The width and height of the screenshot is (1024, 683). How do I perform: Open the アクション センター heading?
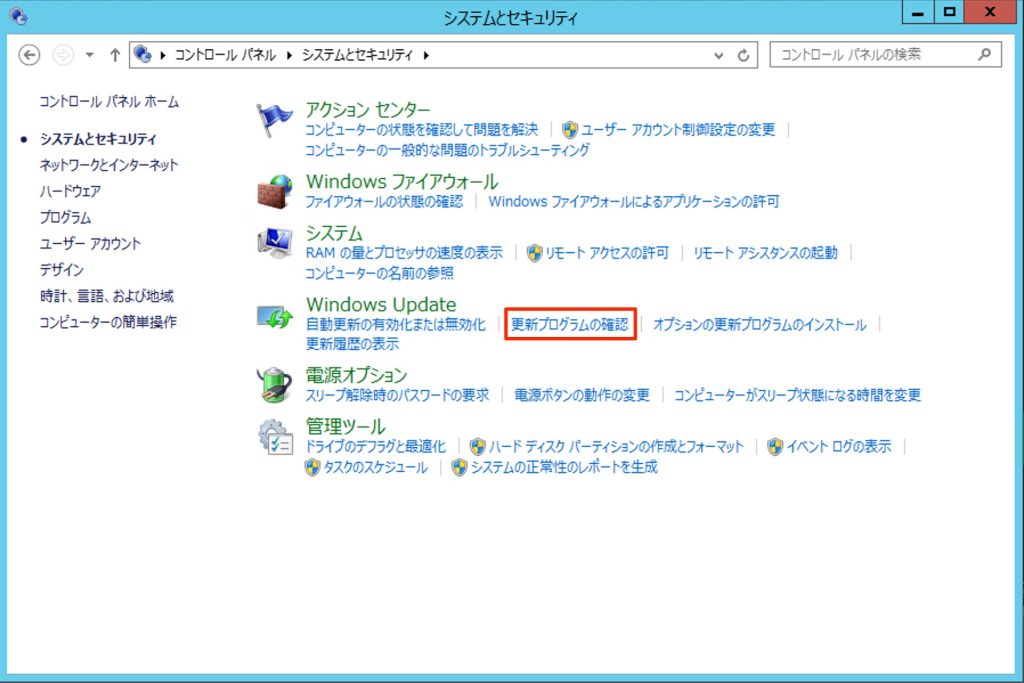point(368,110)
